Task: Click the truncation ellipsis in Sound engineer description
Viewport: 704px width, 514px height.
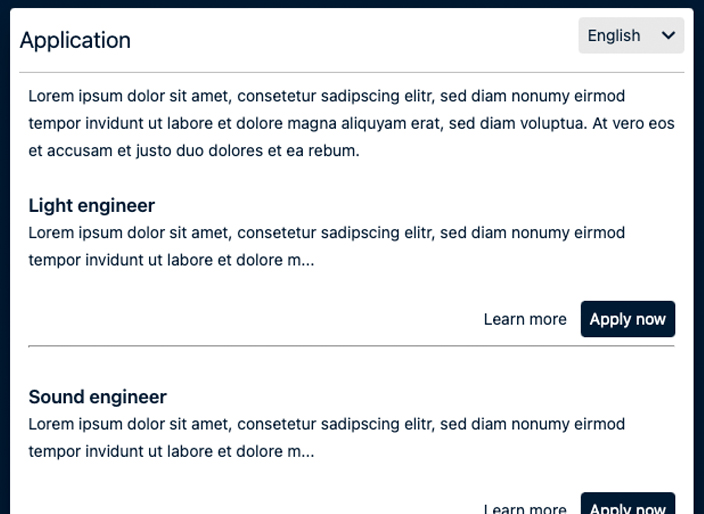Action: coord(307,453)
